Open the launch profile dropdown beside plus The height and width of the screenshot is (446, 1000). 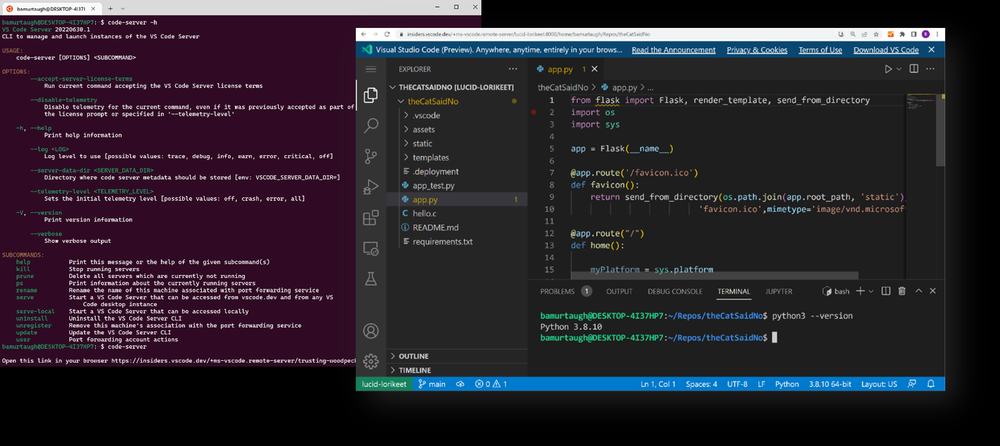[x=871, y=291]
